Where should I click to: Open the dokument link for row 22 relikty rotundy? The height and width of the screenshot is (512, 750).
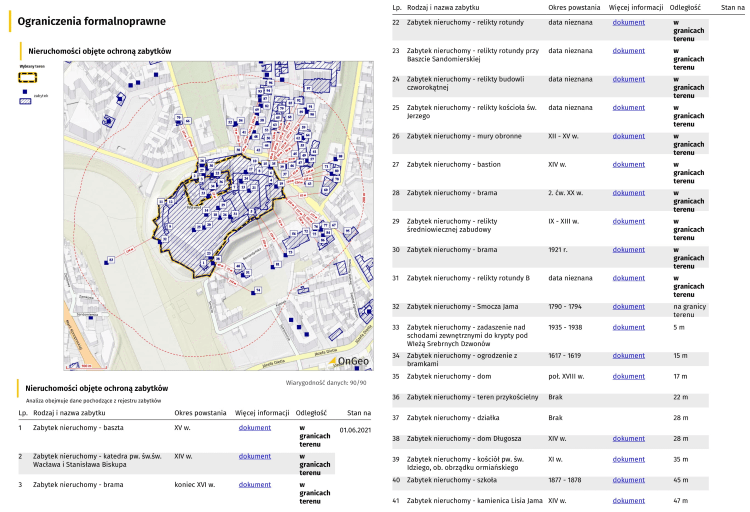(629, 22)
